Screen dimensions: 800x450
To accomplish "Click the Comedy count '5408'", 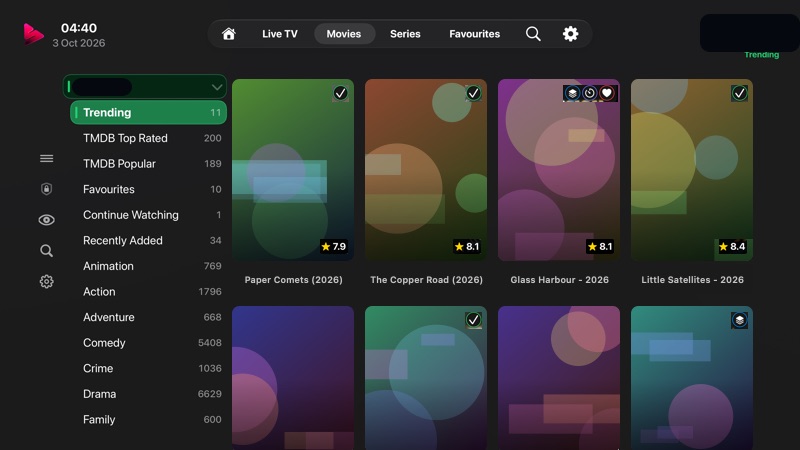I will point(210,343).
